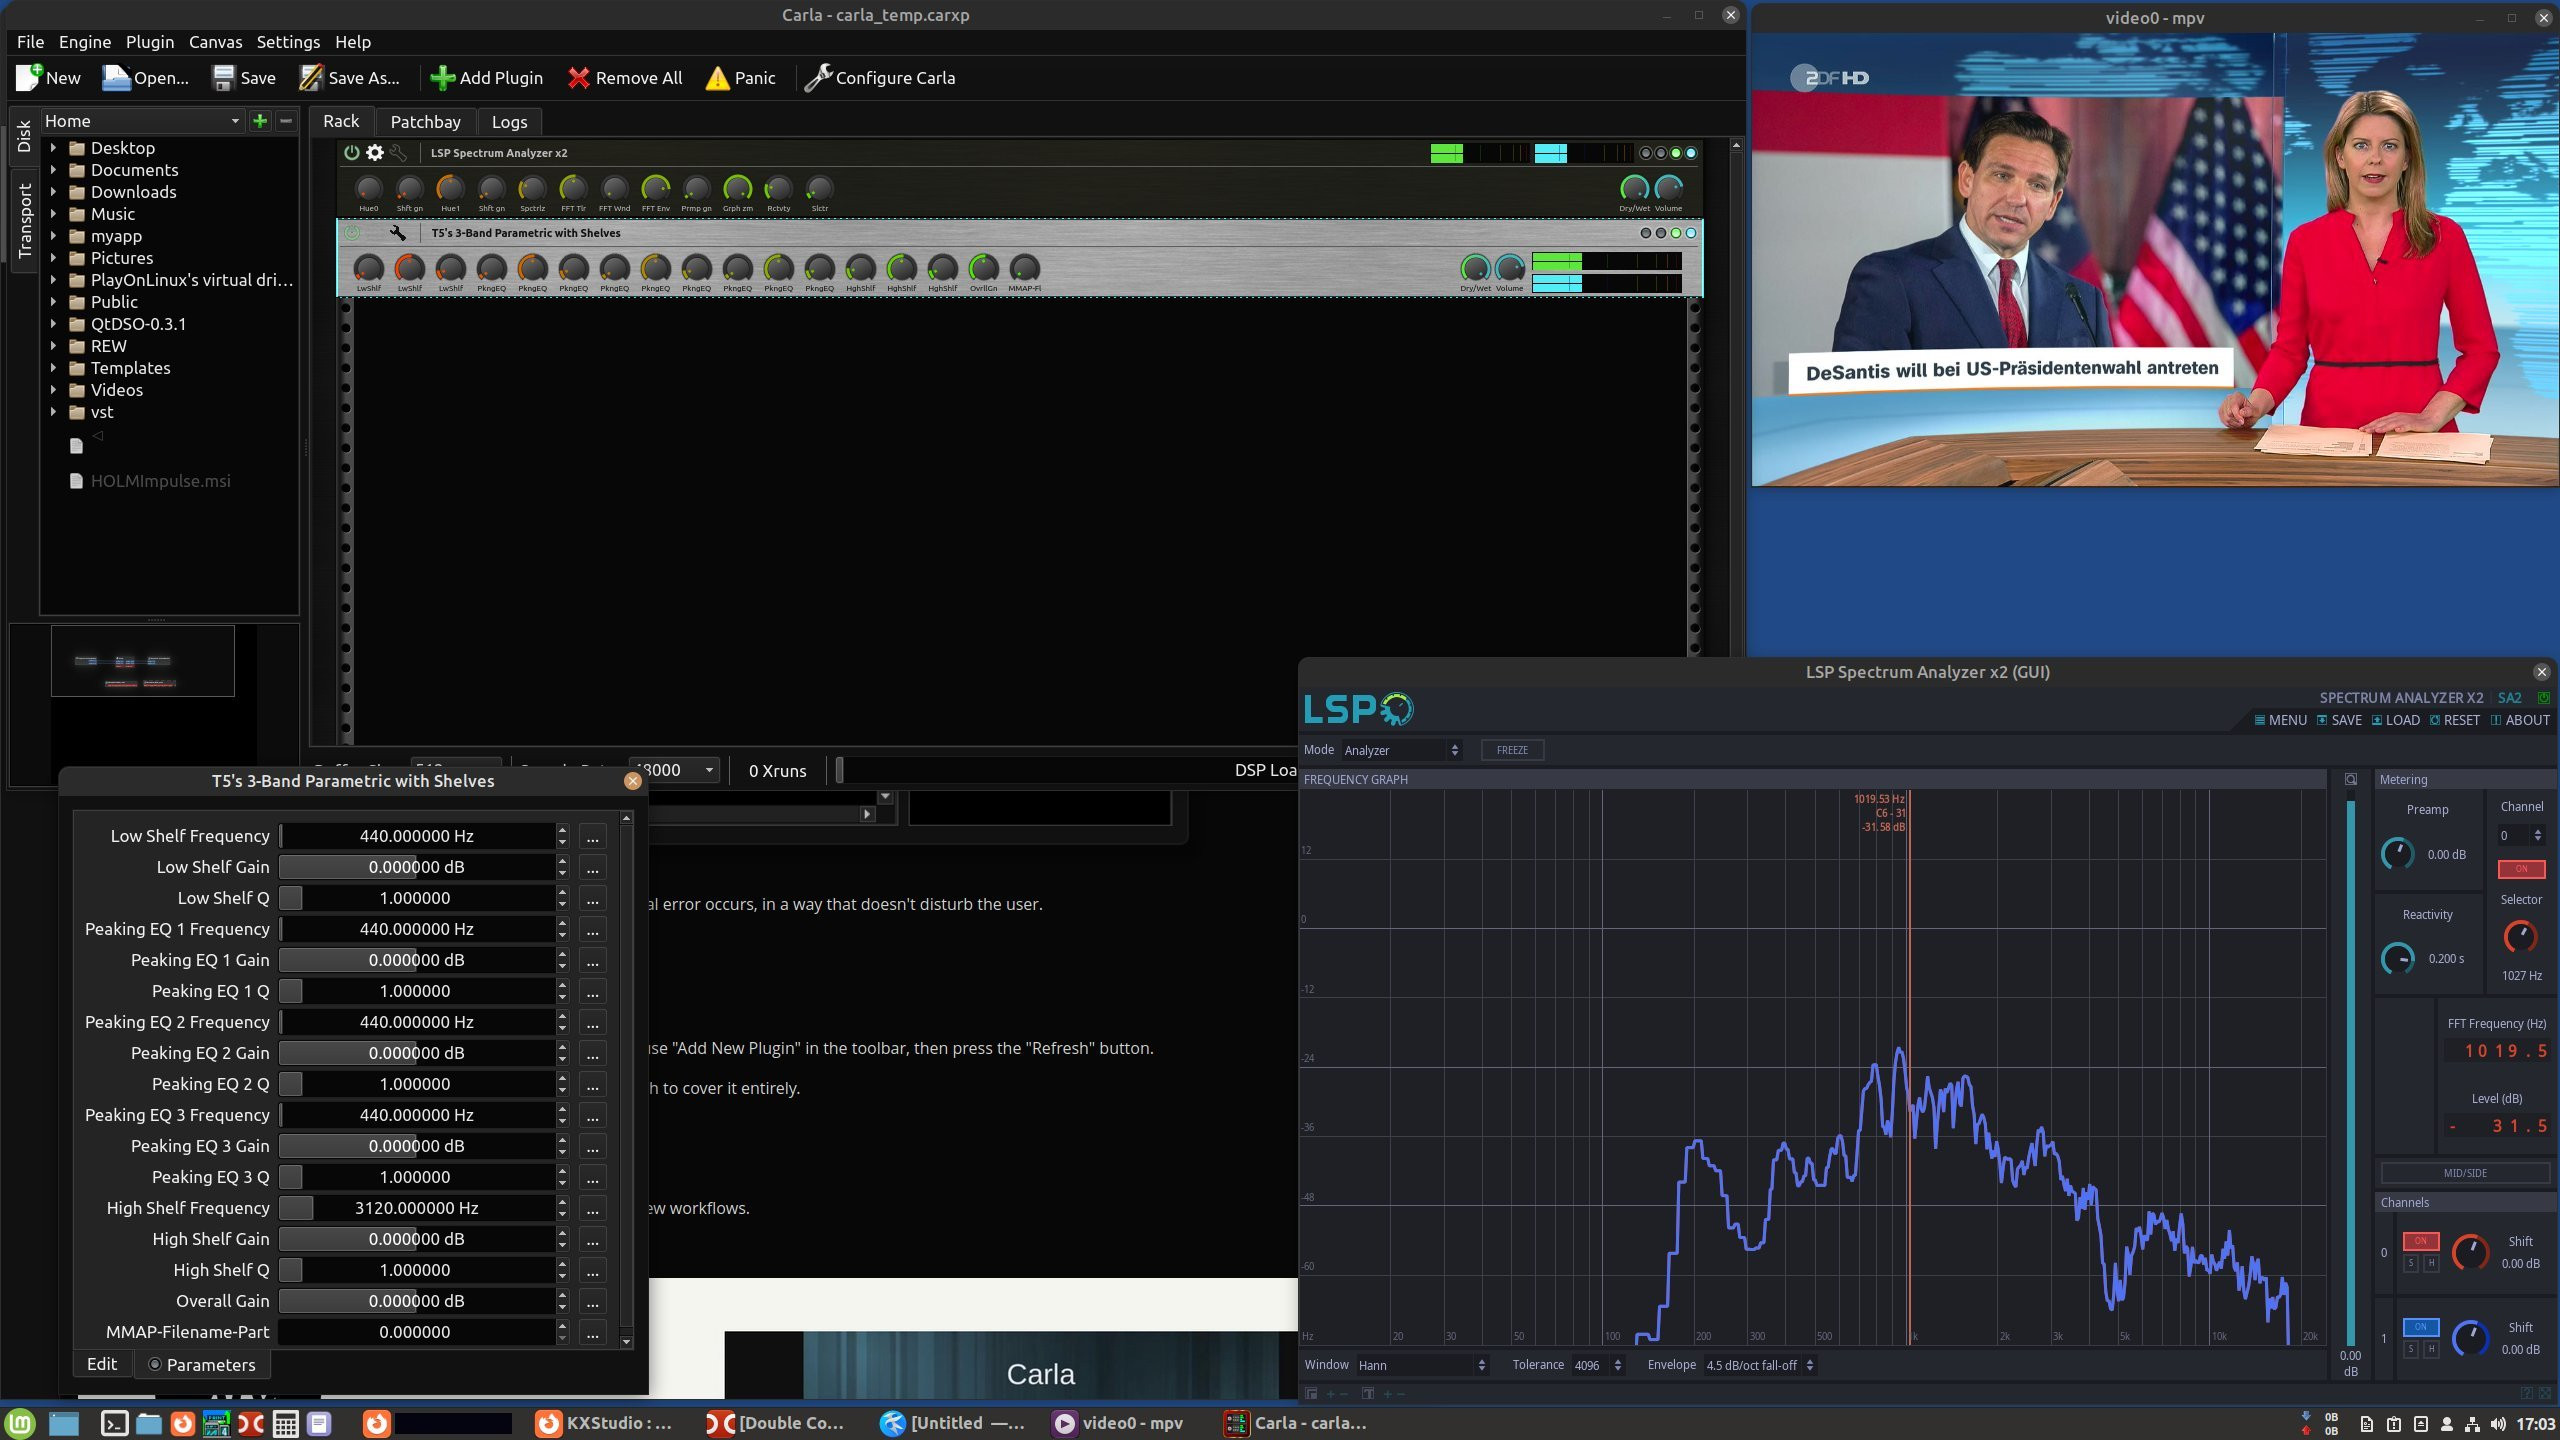Switch to the Patchbay tab
The image size is (2560, 1440).
[x=425, y=122]
